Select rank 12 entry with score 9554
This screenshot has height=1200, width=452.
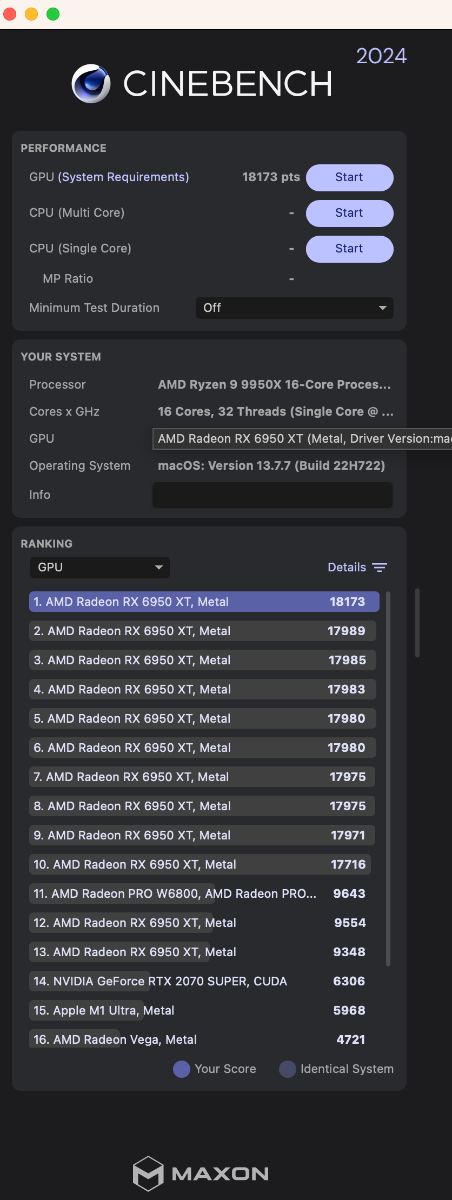pos(204,923)
